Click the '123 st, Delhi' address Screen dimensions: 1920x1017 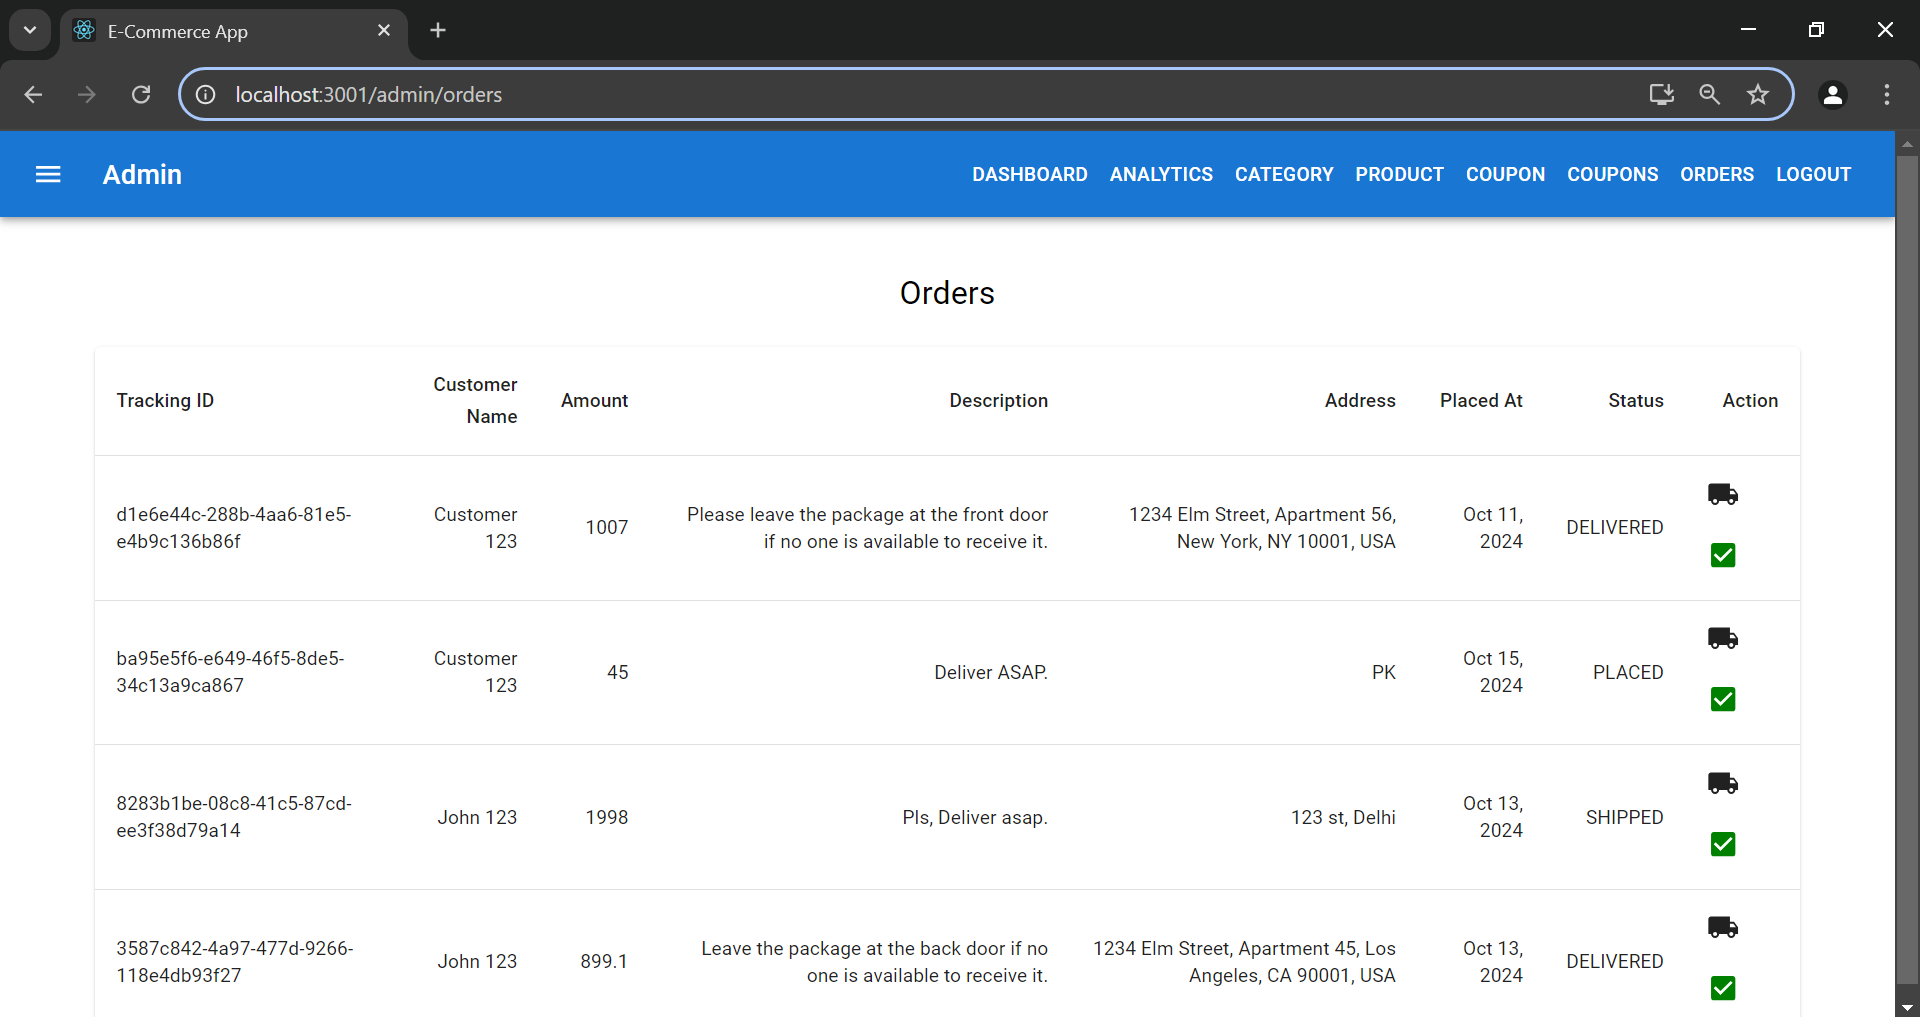tap(1343, 817)
